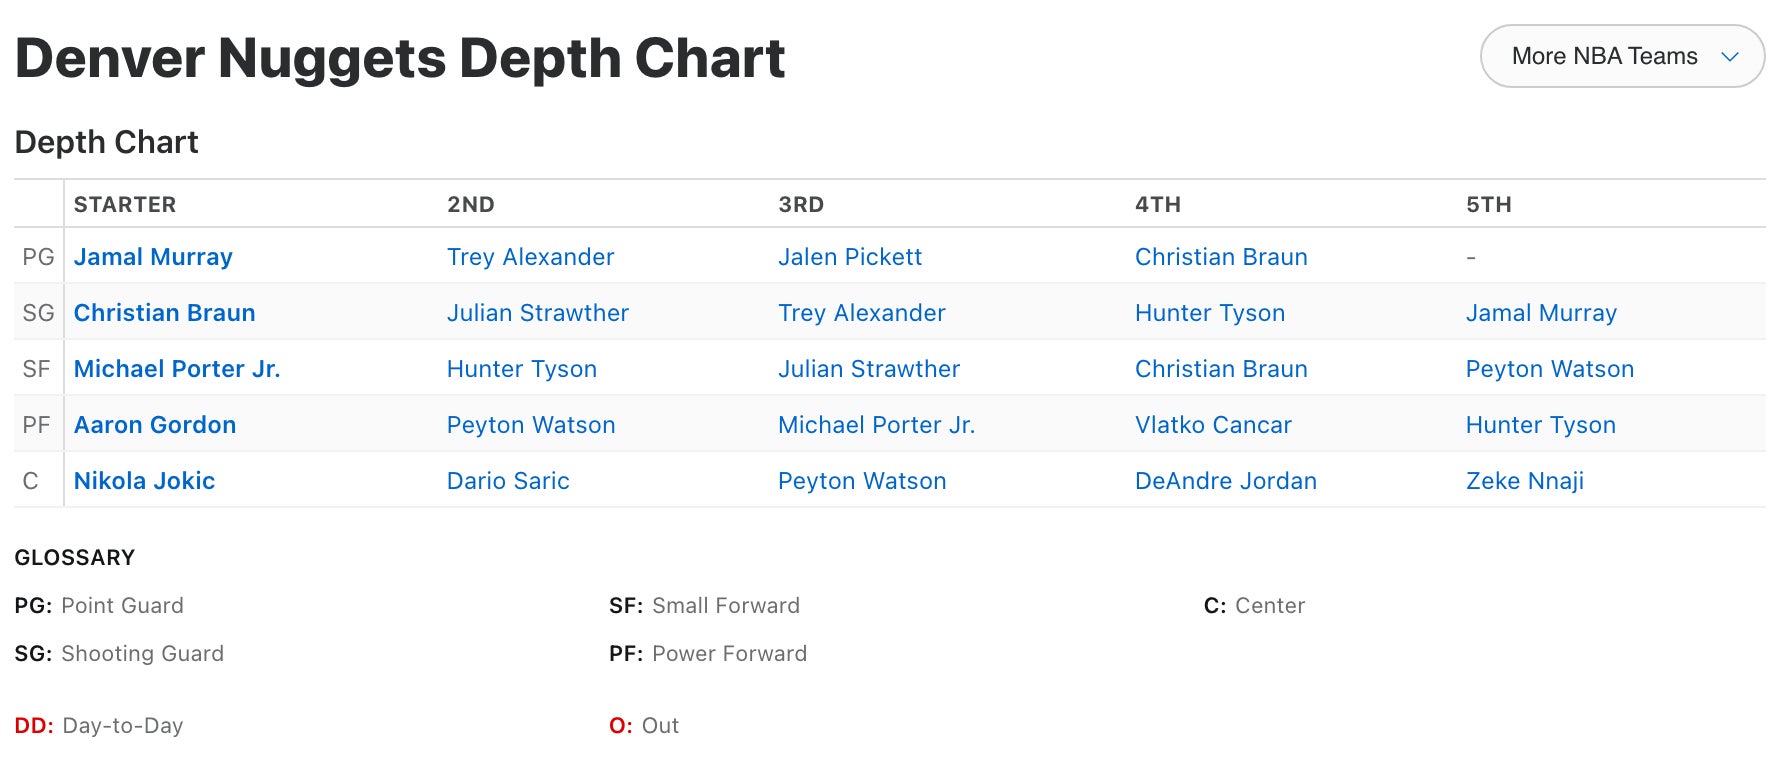The width and height of the screenshot is (1770, 782).
Task: Open starting point guard Jamal Murray's page
Action: click(x=153, y=257)
